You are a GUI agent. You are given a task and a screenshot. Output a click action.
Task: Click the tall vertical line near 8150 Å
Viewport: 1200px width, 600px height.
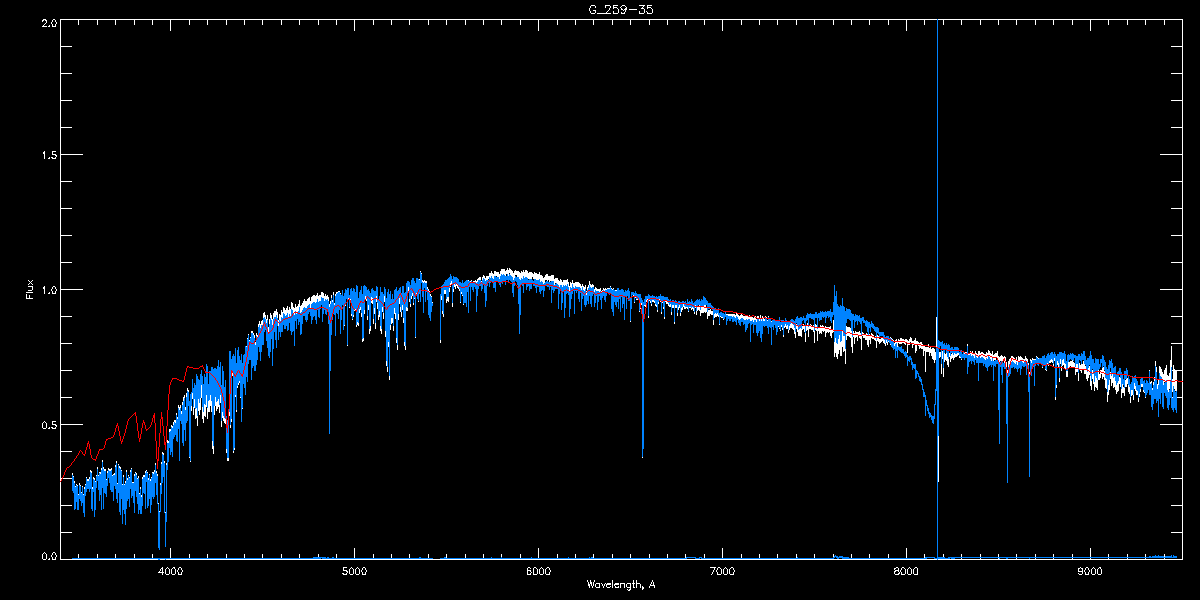937,290
